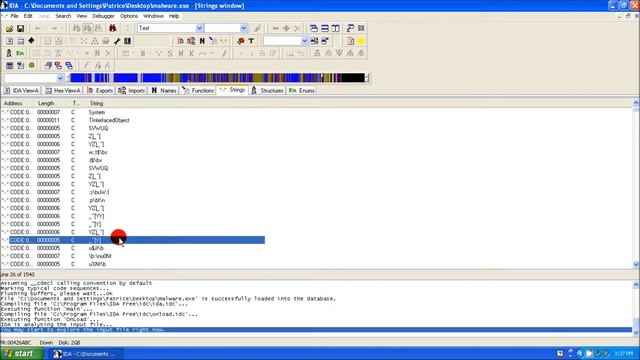Open the Windows menu

point(153,16)
